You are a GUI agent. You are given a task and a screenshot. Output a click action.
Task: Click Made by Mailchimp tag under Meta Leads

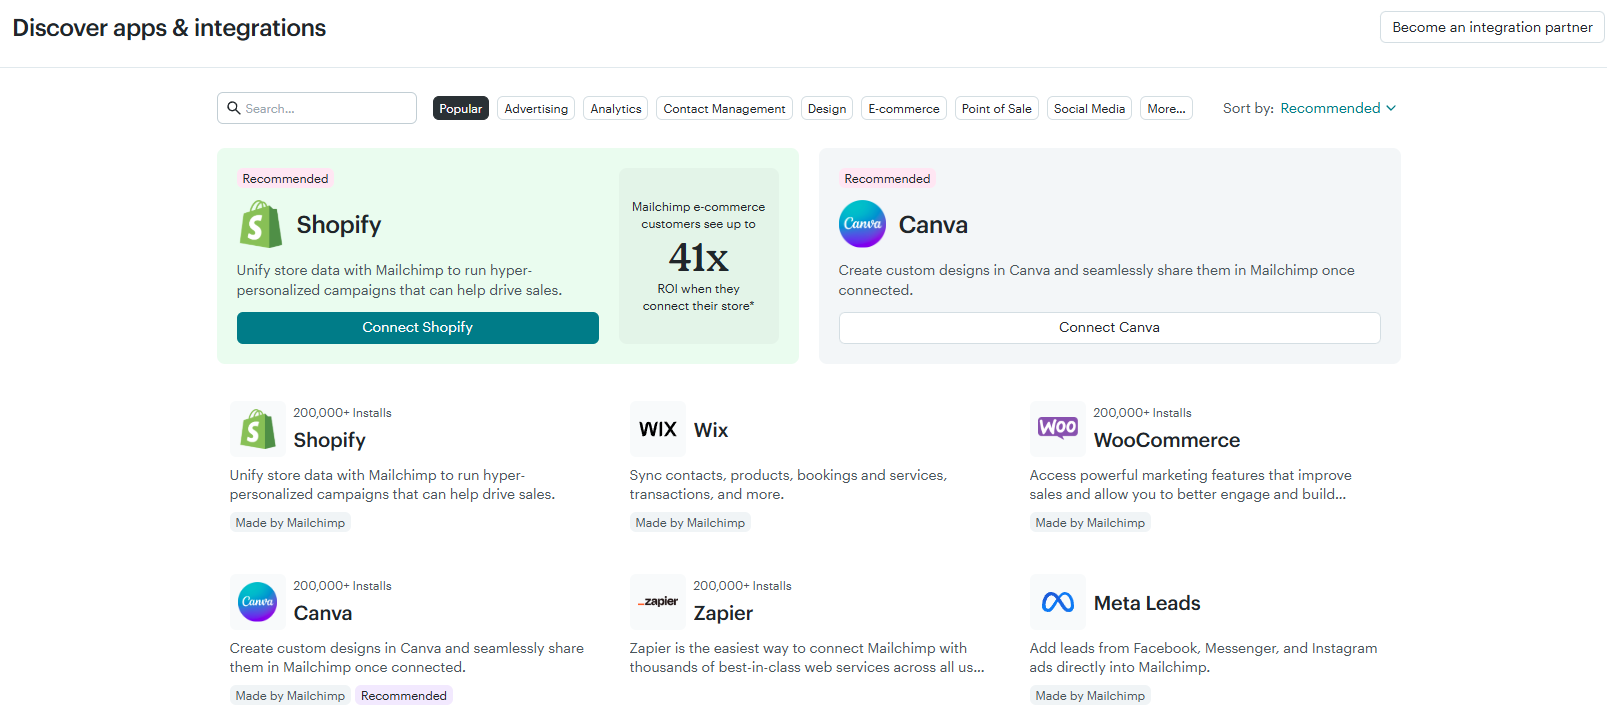[1090, 696]
